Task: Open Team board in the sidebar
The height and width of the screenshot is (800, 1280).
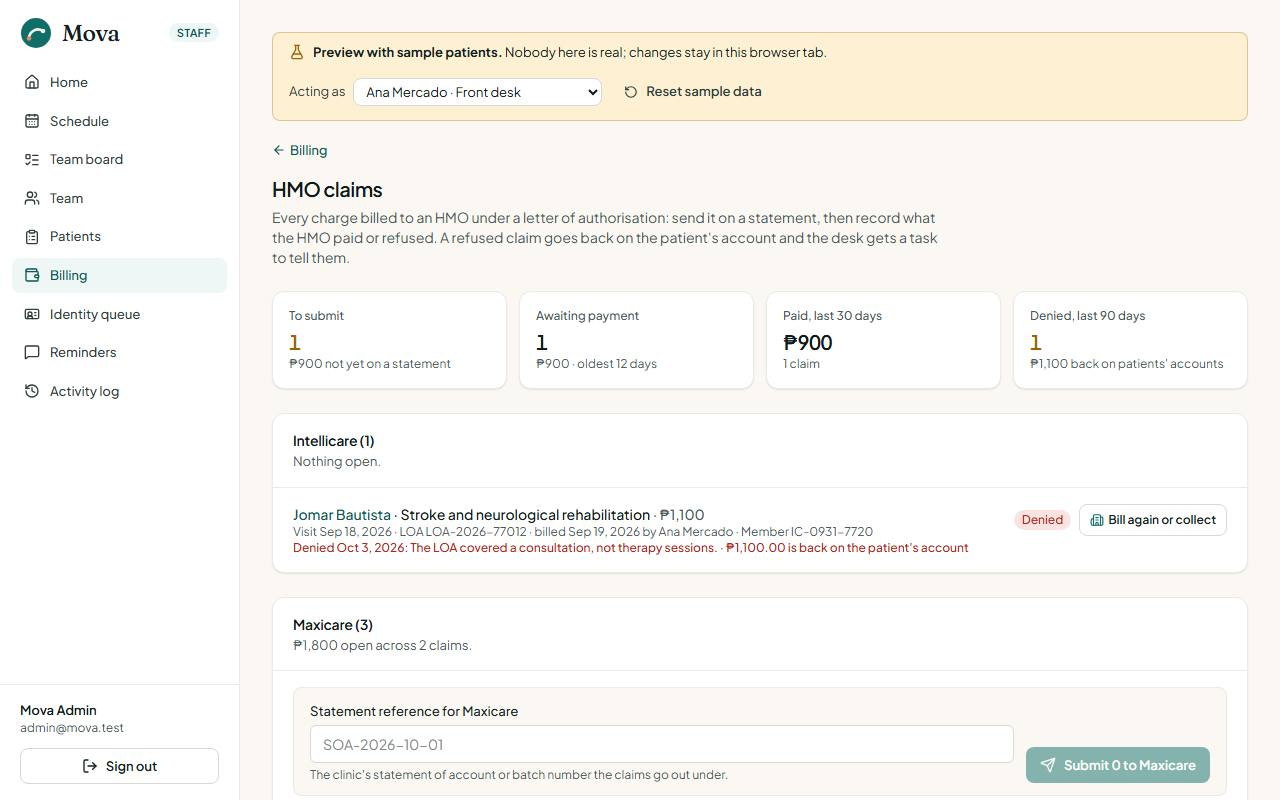Action: pos(120,159)
